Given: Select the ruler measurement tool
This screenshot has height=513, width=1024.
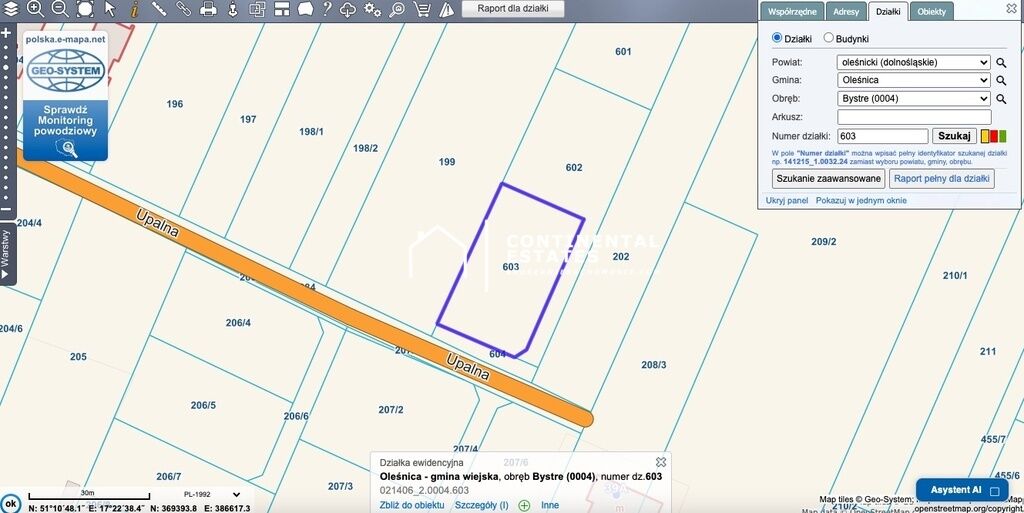Looking at the screenshot, I should pyautogui.click(x=159, y=9).
